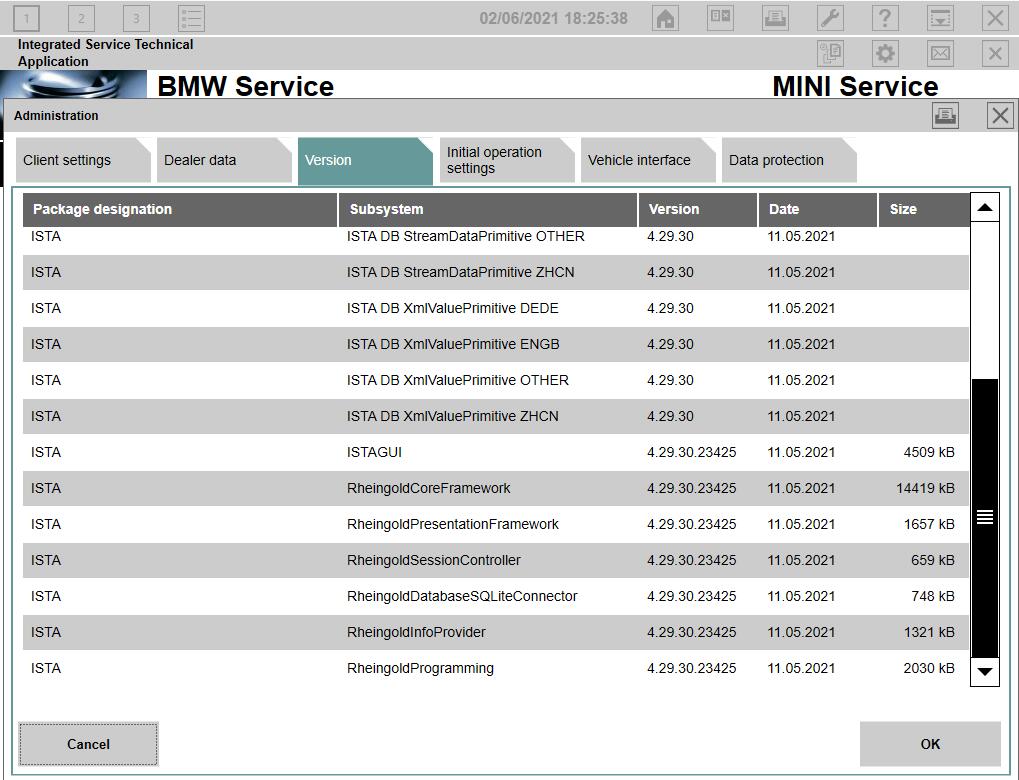1019x780 pixels.
Task: Open the wrench administration icon
Action: pyautogui.click(x=831, y=18)
